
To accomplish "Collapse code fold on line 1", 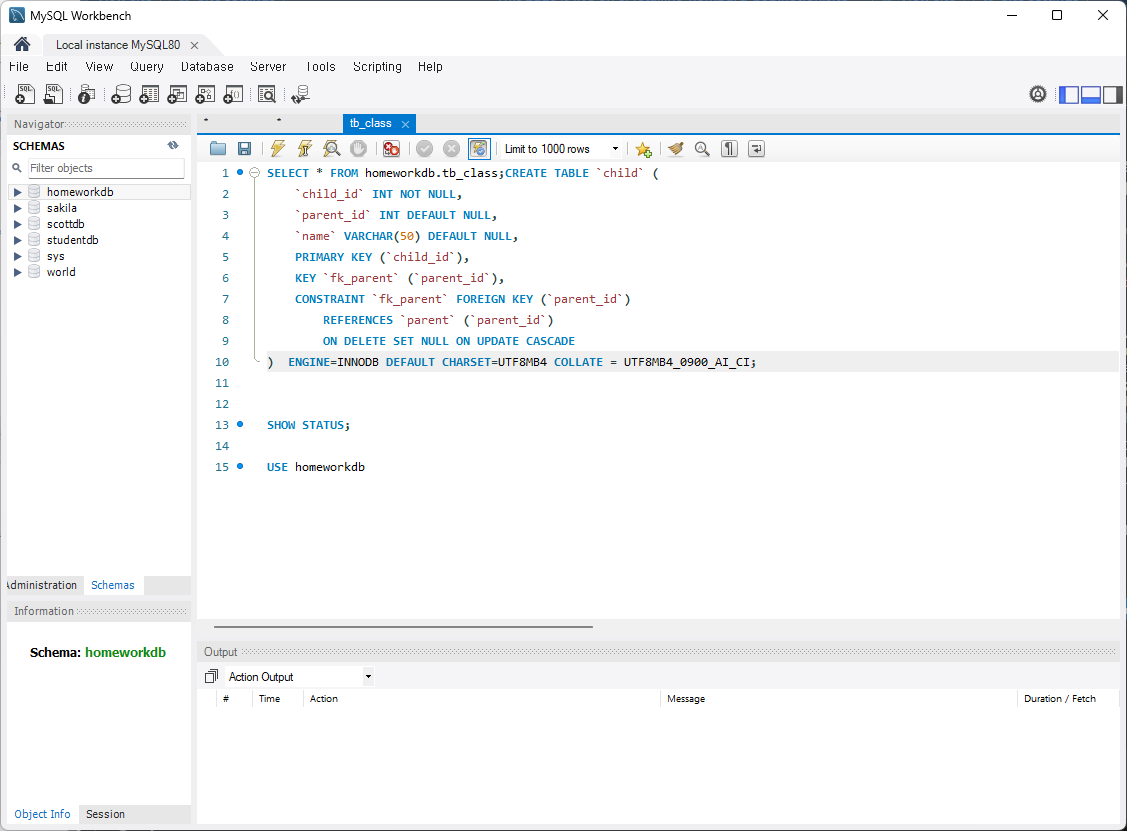I will click(254, 173).
